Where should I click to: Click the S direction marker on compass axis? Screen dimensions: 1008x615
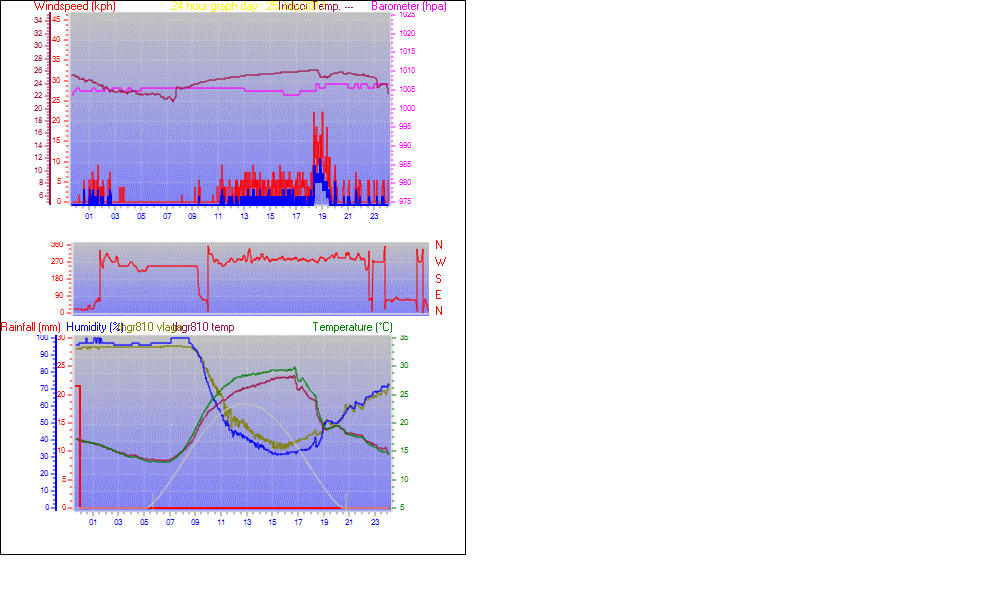click(438, 278)
